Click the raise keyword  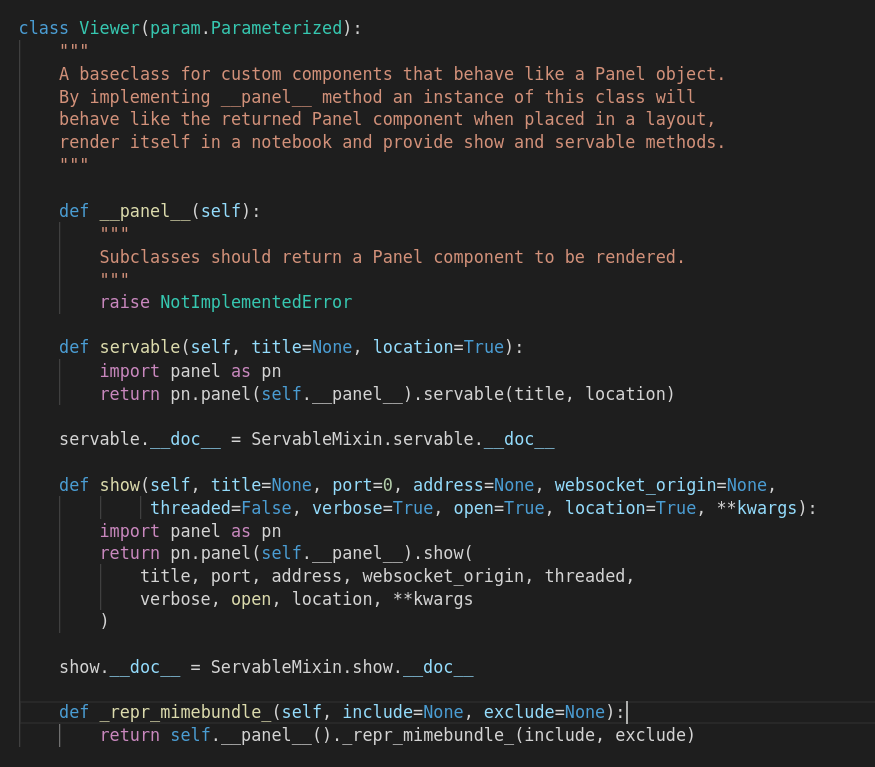click(122, 301)
